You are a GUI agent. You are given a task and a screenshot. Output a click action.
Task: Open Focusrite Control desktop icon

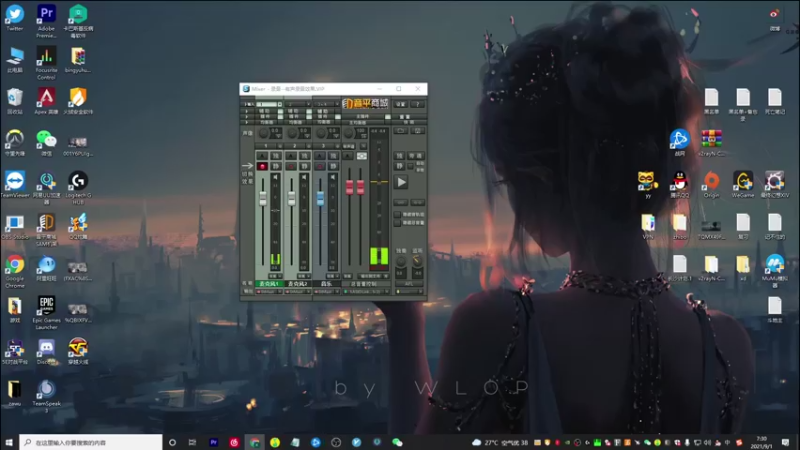tap(46, 63)
